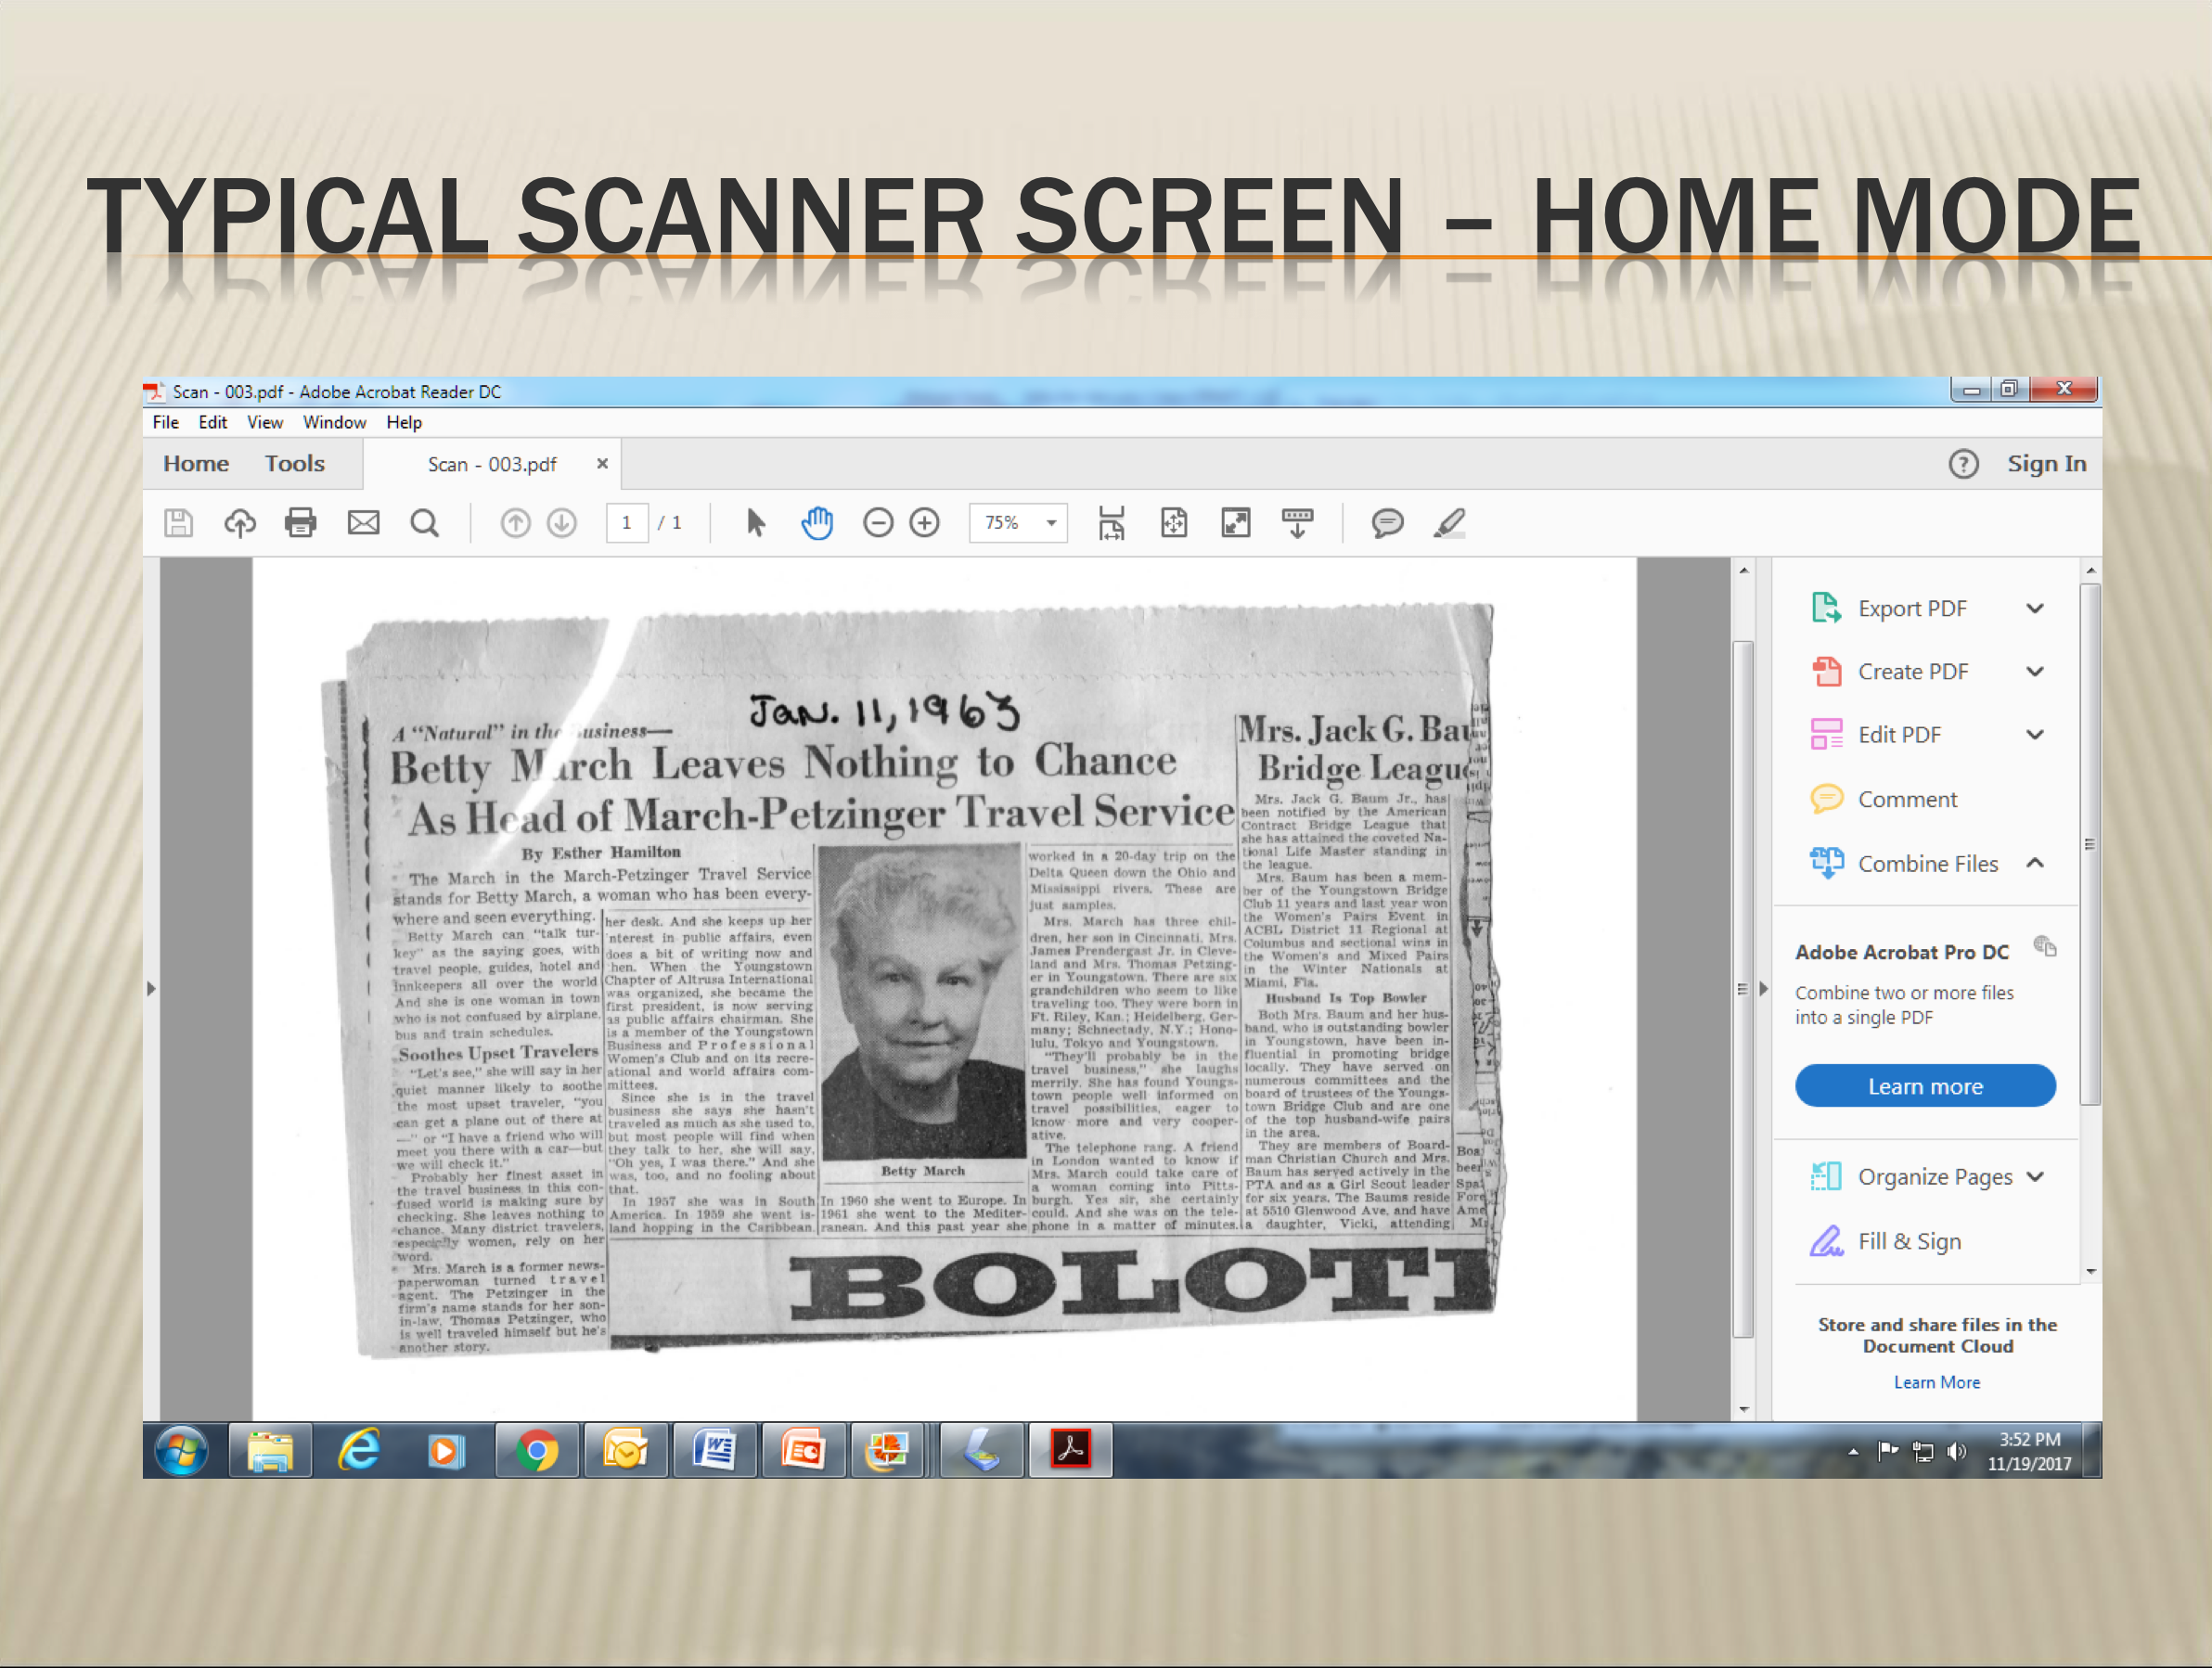
Task: Open the Help question mark icon
Action: [x=1964, y=464]
